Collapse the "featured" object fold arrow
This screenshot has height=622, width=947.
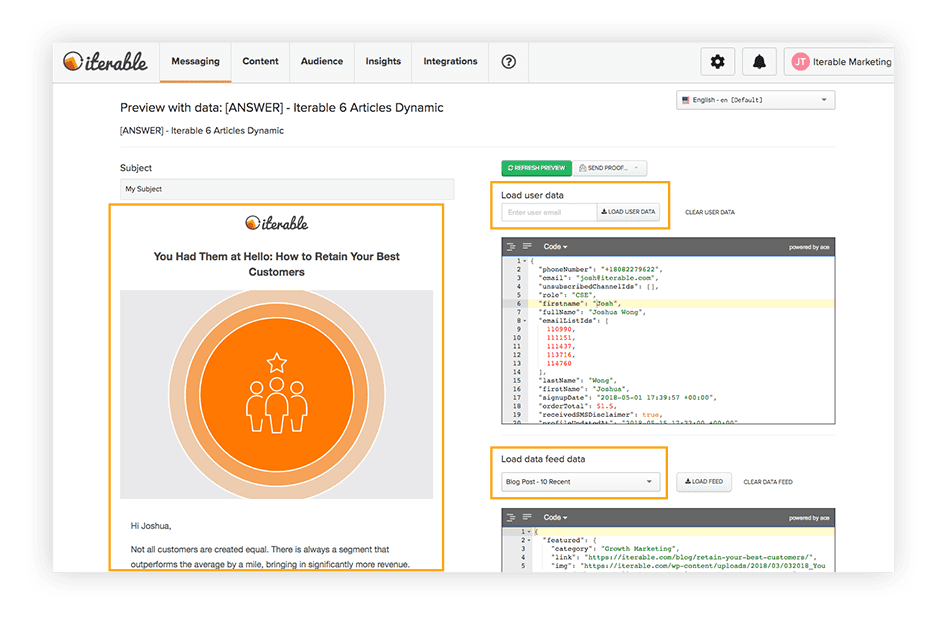click(529, 540)
